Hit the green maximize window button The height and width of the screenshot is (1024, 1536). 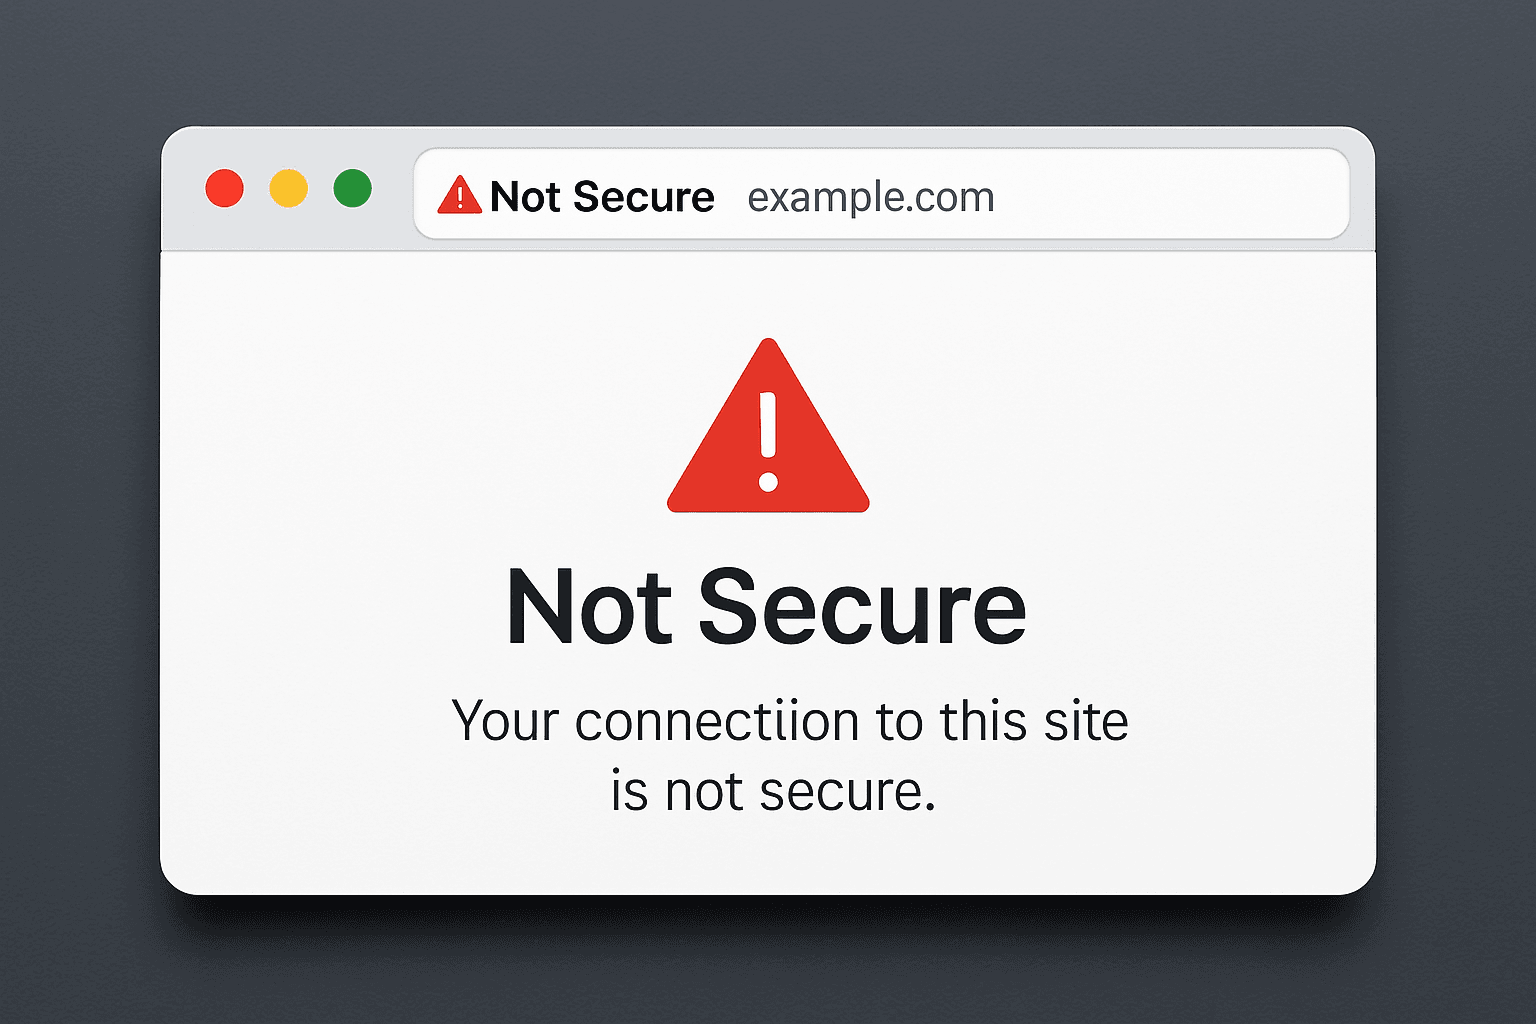[x=352, y=188]
